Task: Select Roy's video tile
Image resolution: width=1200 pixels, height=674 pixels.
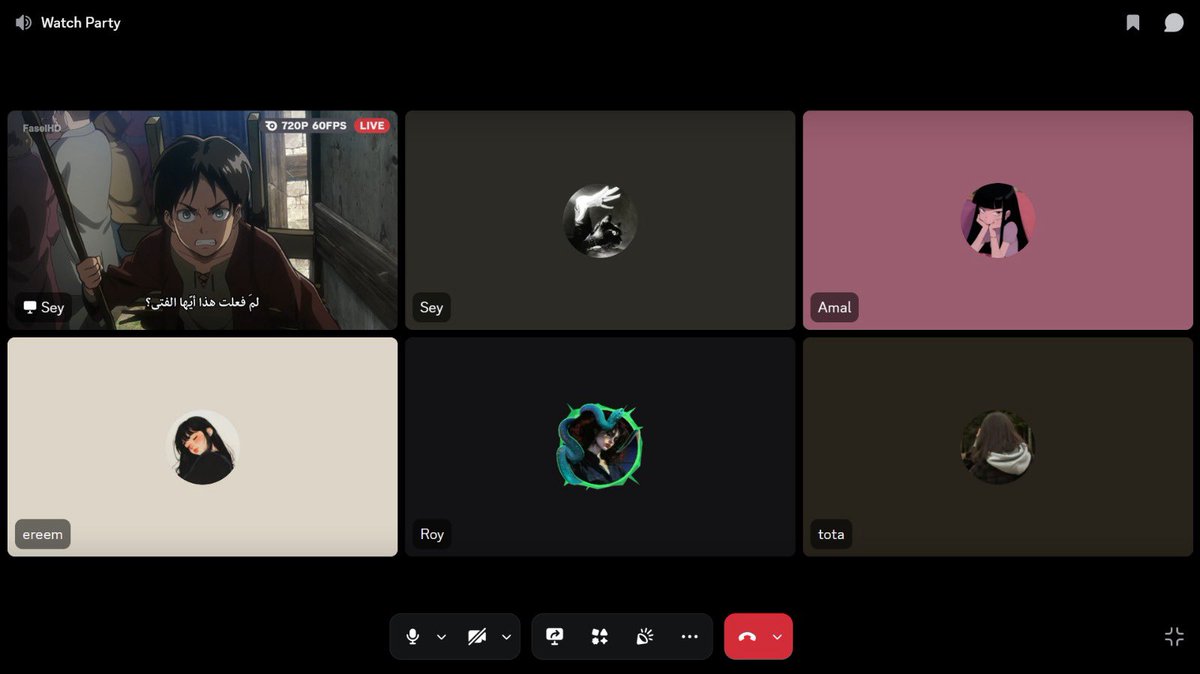Action: (x=600, y=447)
